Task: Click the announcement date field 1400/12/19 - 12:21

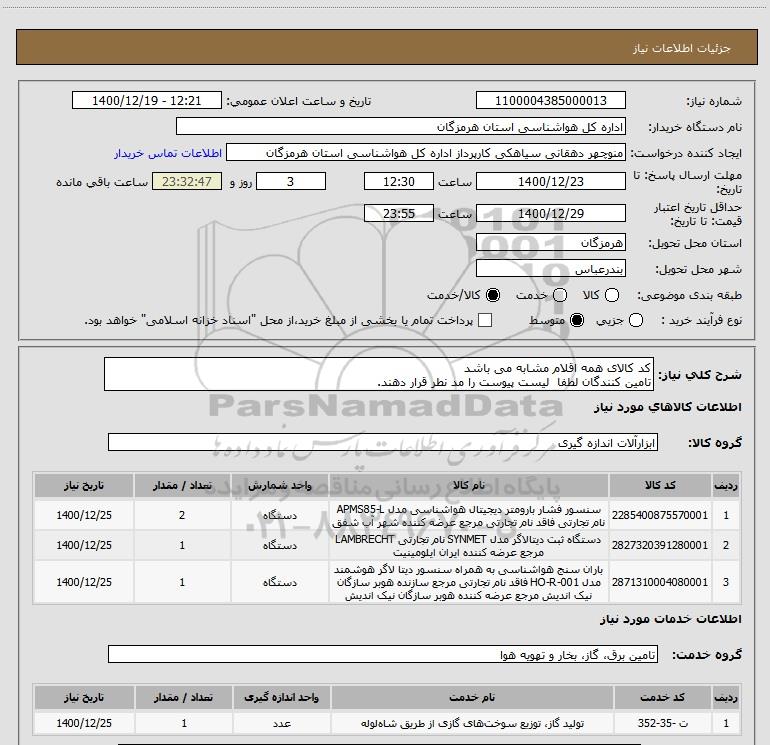Action: click(x=147, y=101)
